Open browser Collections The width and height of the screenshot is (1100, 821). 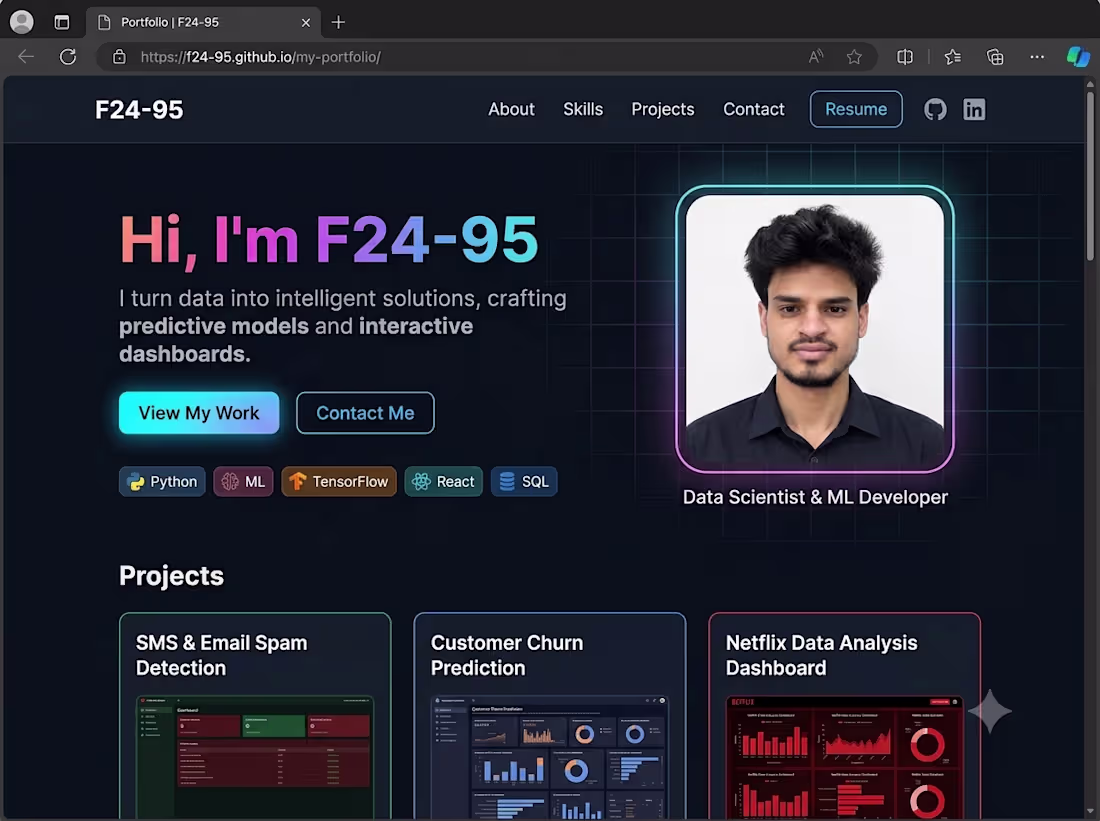click(995, 57)
